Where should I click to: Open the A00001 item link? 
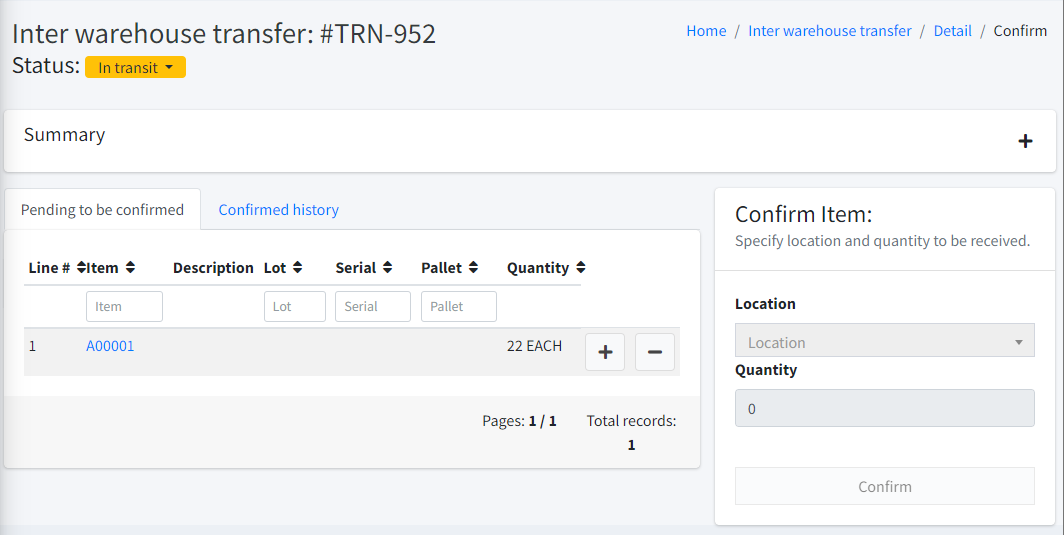pos(110,346)
